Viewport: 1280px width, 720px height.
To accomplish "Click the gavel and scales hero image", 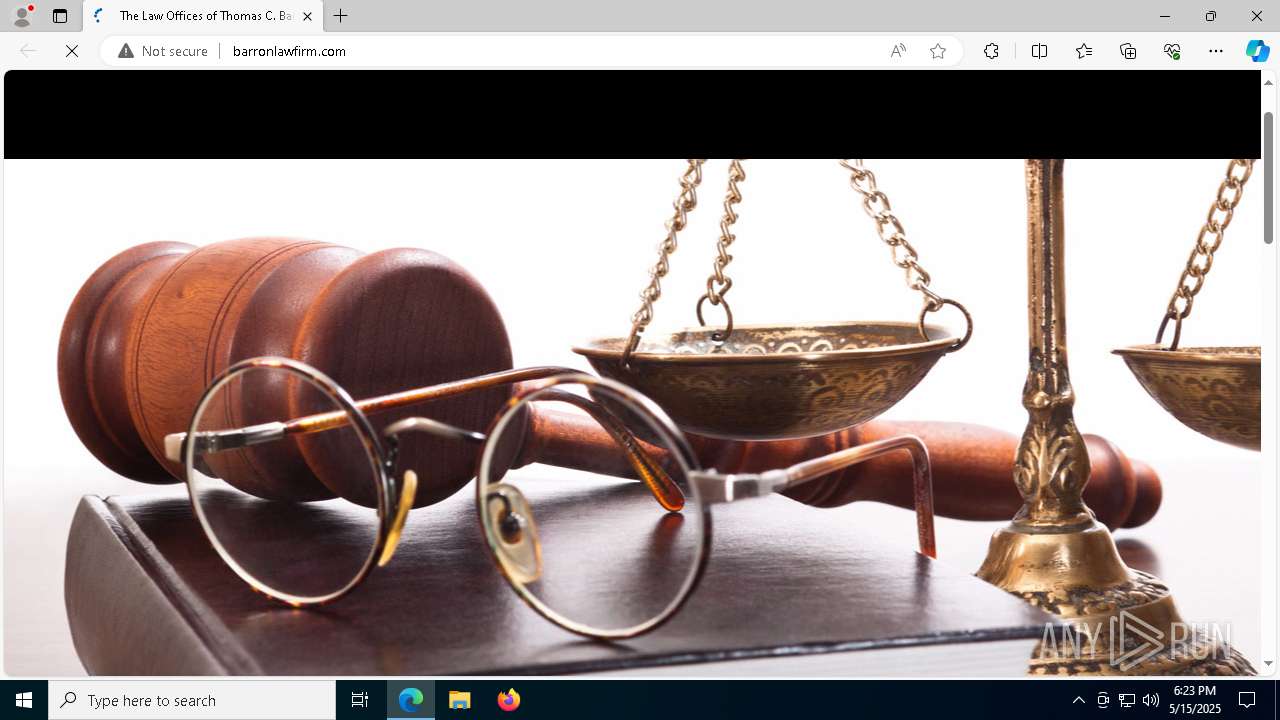I will (632, 417).
